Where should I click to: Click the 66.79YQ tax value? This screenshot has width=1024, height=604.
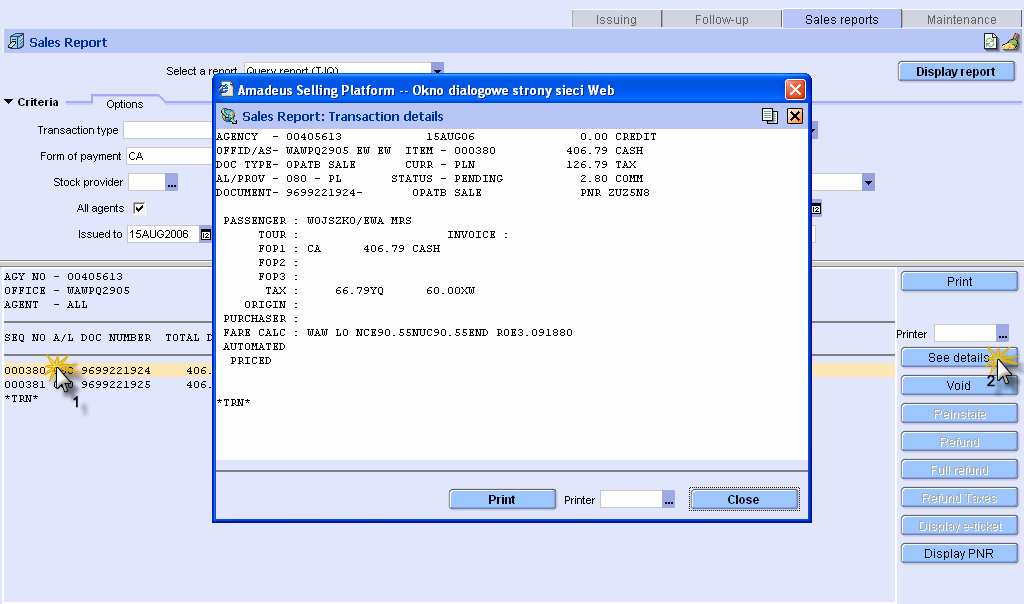point(359,291)
